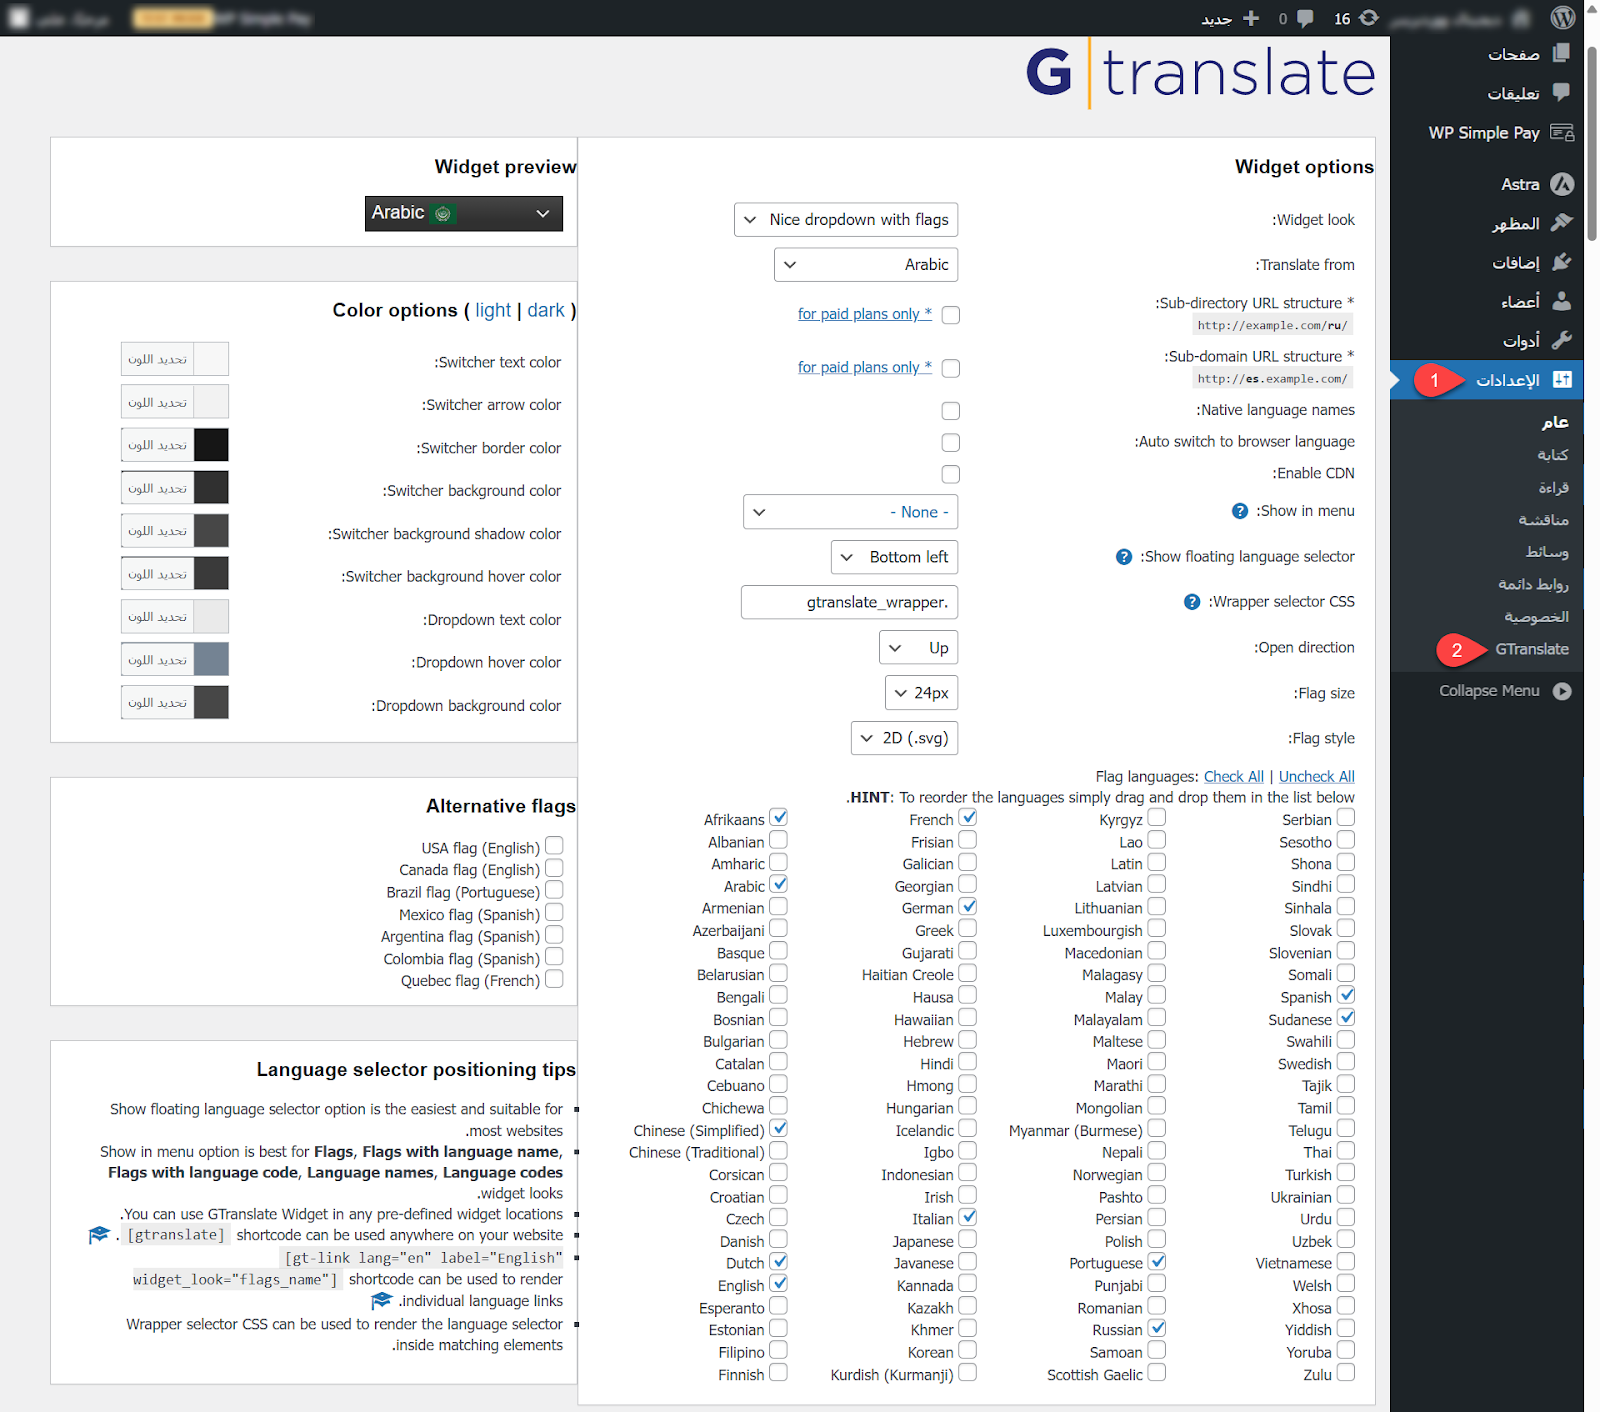Open Flag style 2D (.svg) dropdown
This screenshot has width=1600, height=1412.
(905, 738)
